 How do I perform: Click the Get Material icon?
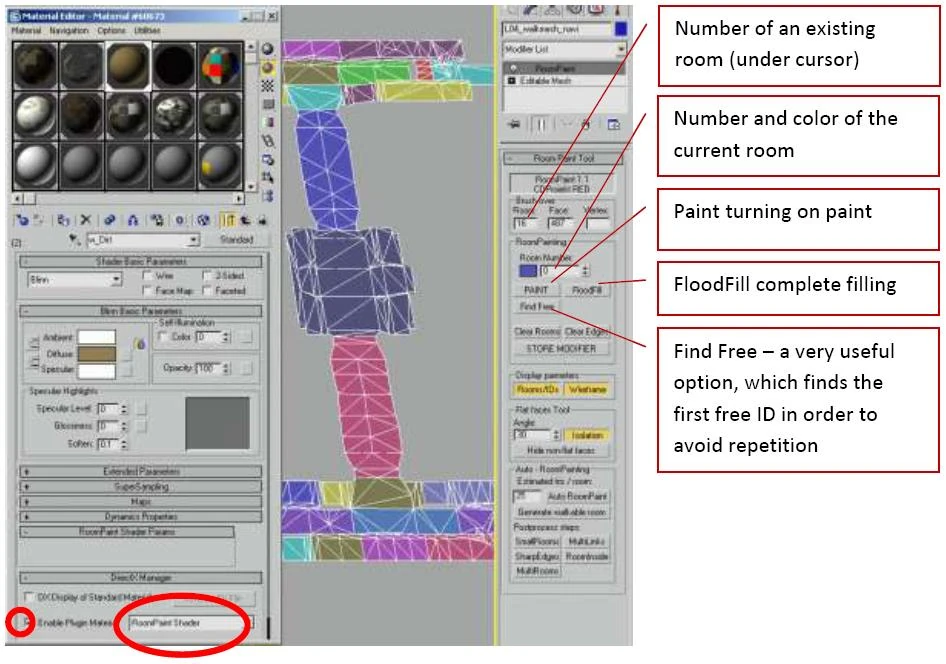[x=22, y=220]
